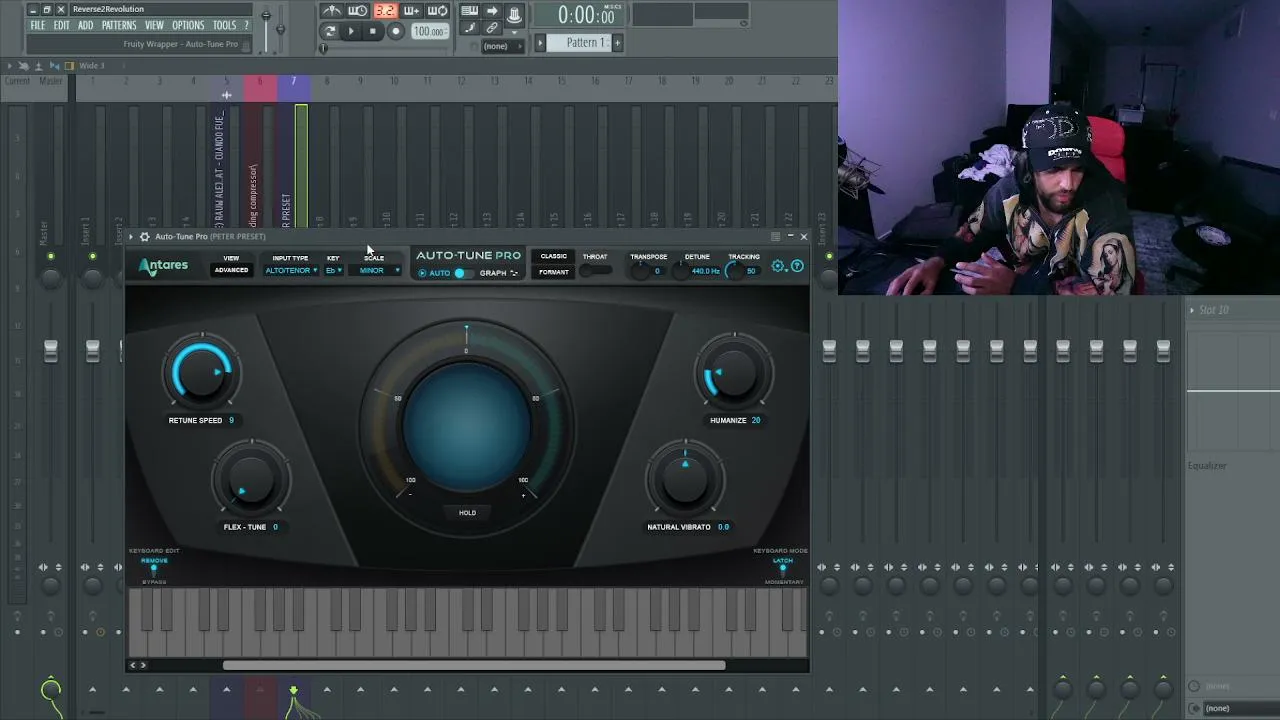
Task: Click the Throat length slider
Action: [x=596, y=271]
